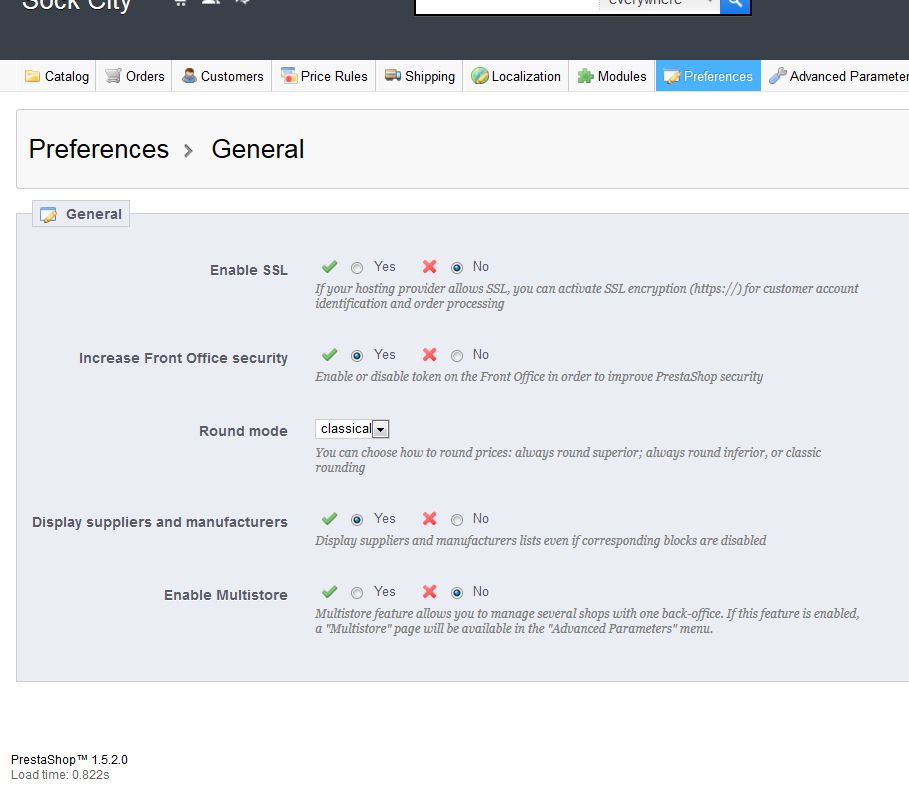
Task: Set Display suppliers and manufacturers to No
Action: (457, 520)
